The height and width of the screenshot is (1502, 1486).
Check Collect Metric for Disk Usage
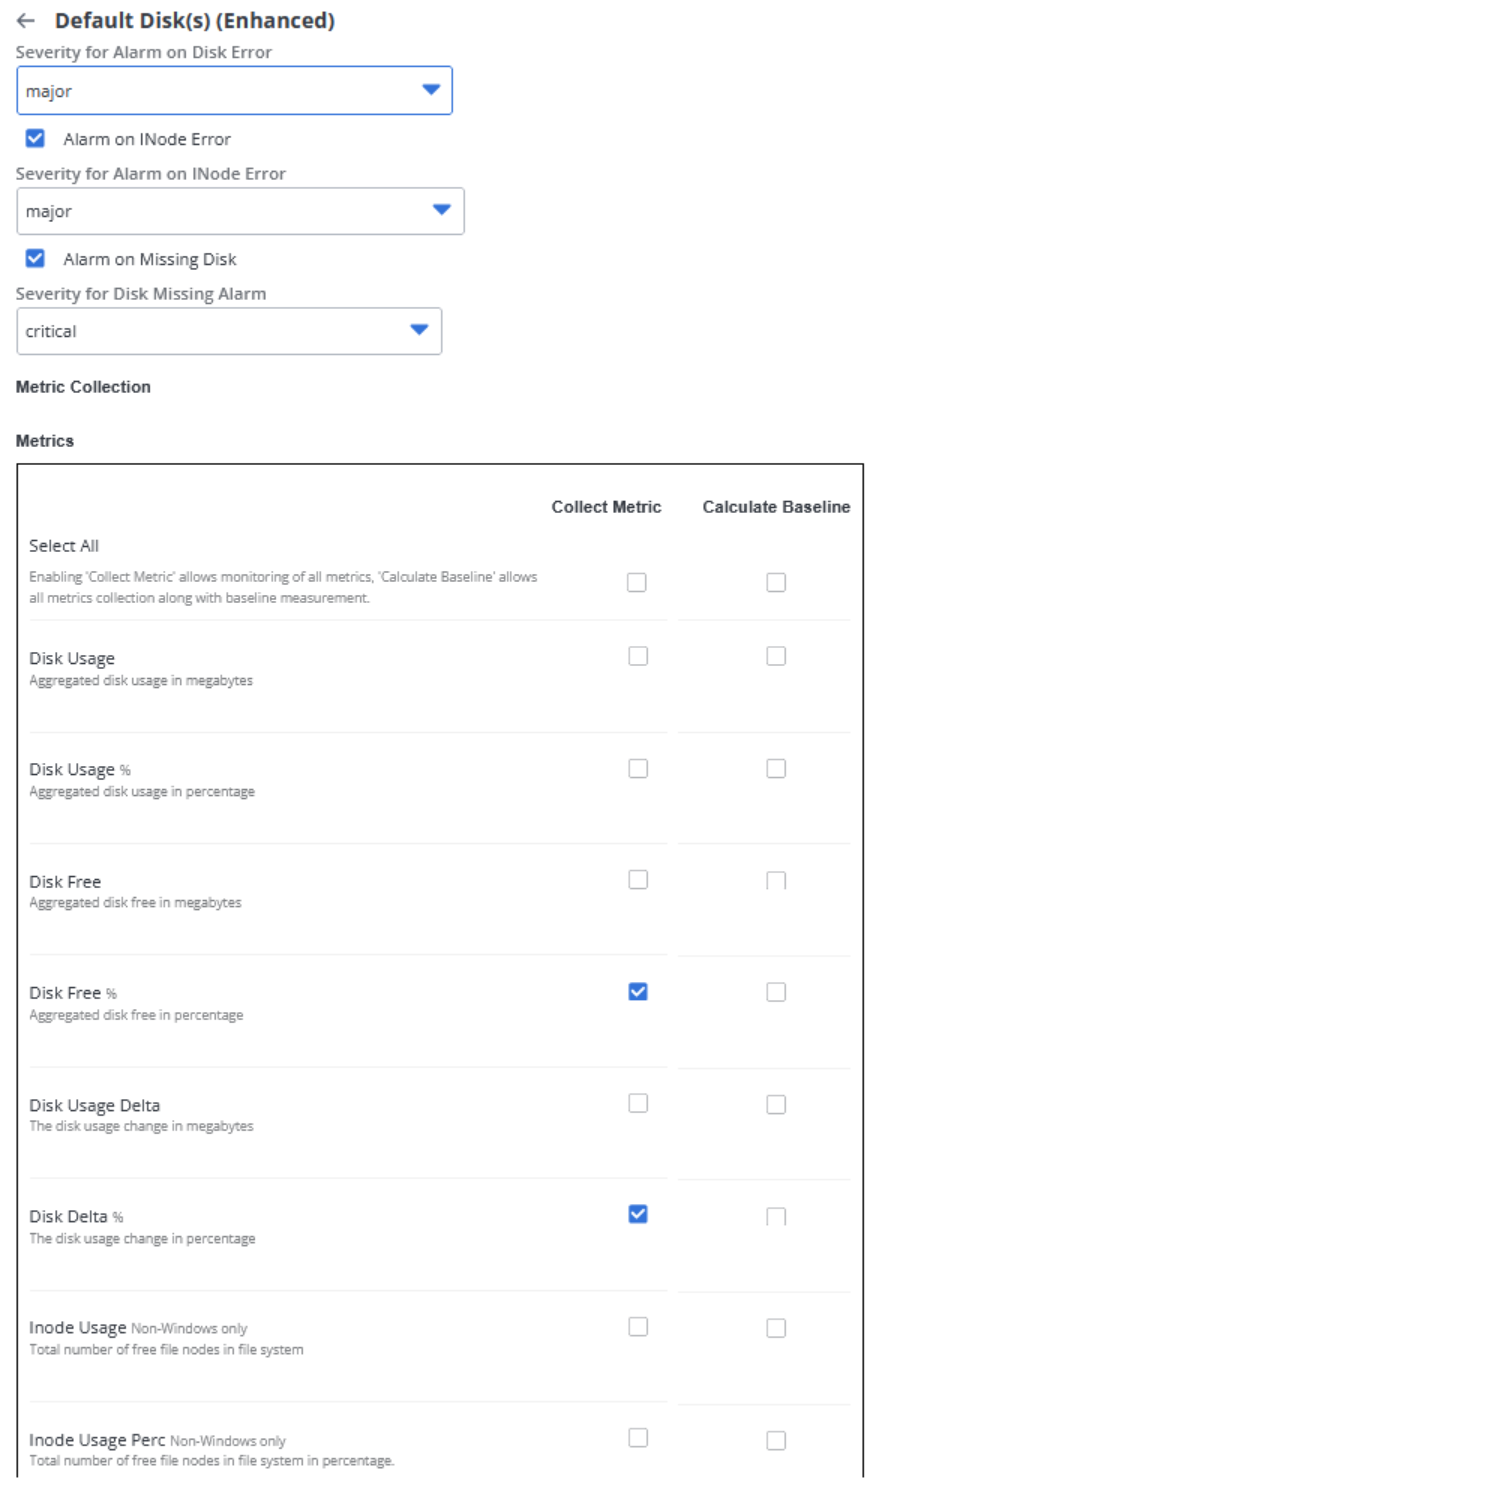point(638,656)
